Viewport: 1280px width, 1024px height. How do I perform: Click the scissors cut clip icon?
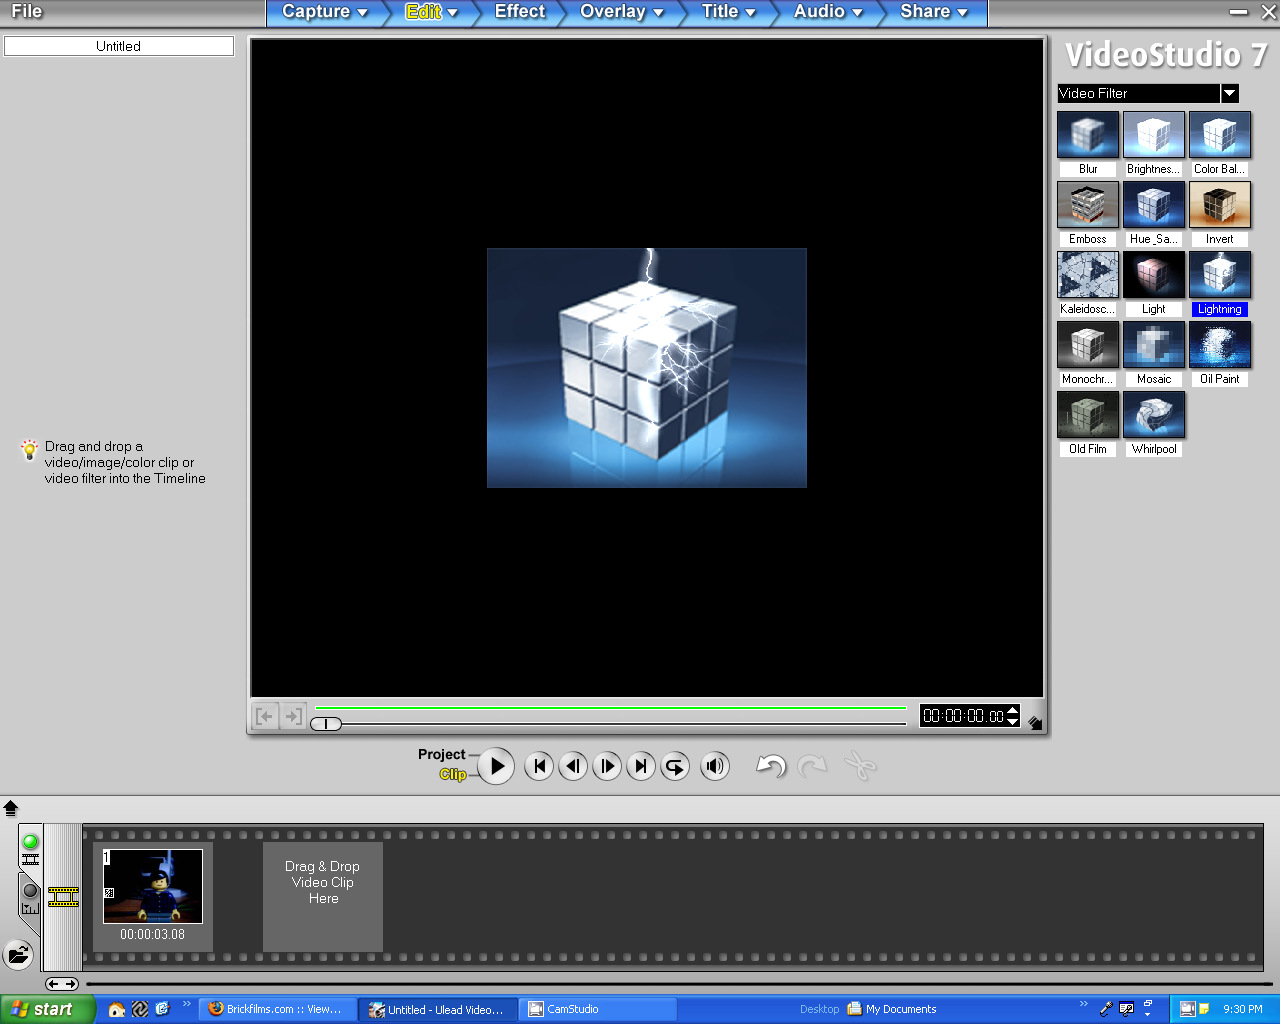[860, 766]
